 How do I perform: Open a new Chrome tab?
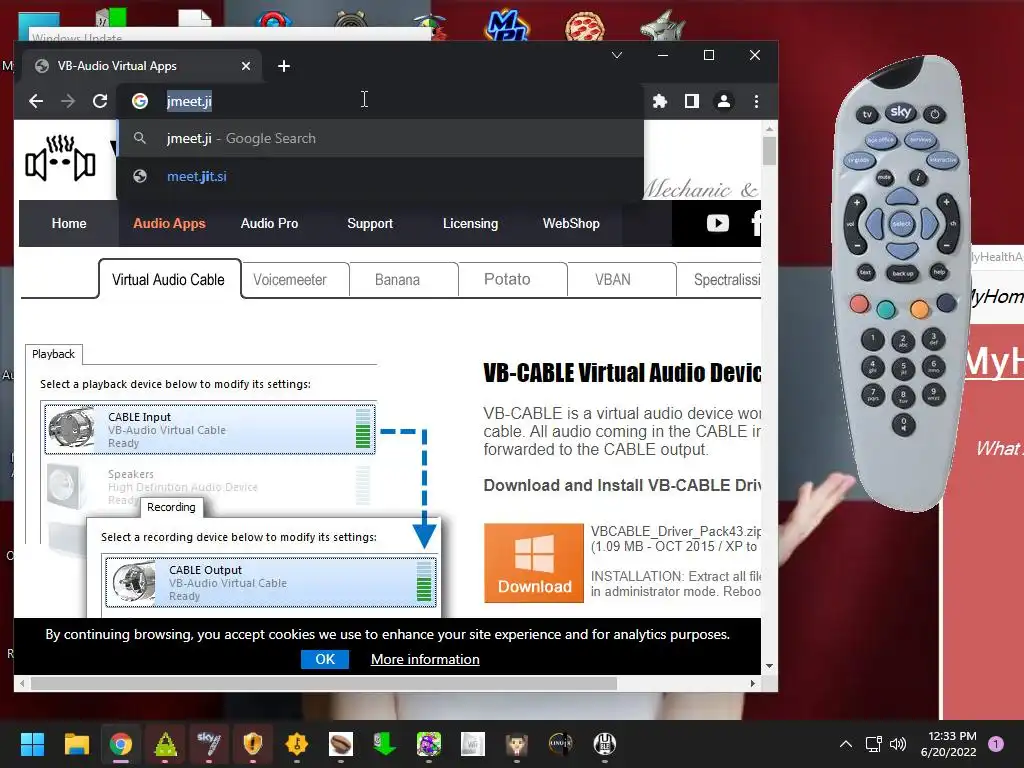point(283,66)
